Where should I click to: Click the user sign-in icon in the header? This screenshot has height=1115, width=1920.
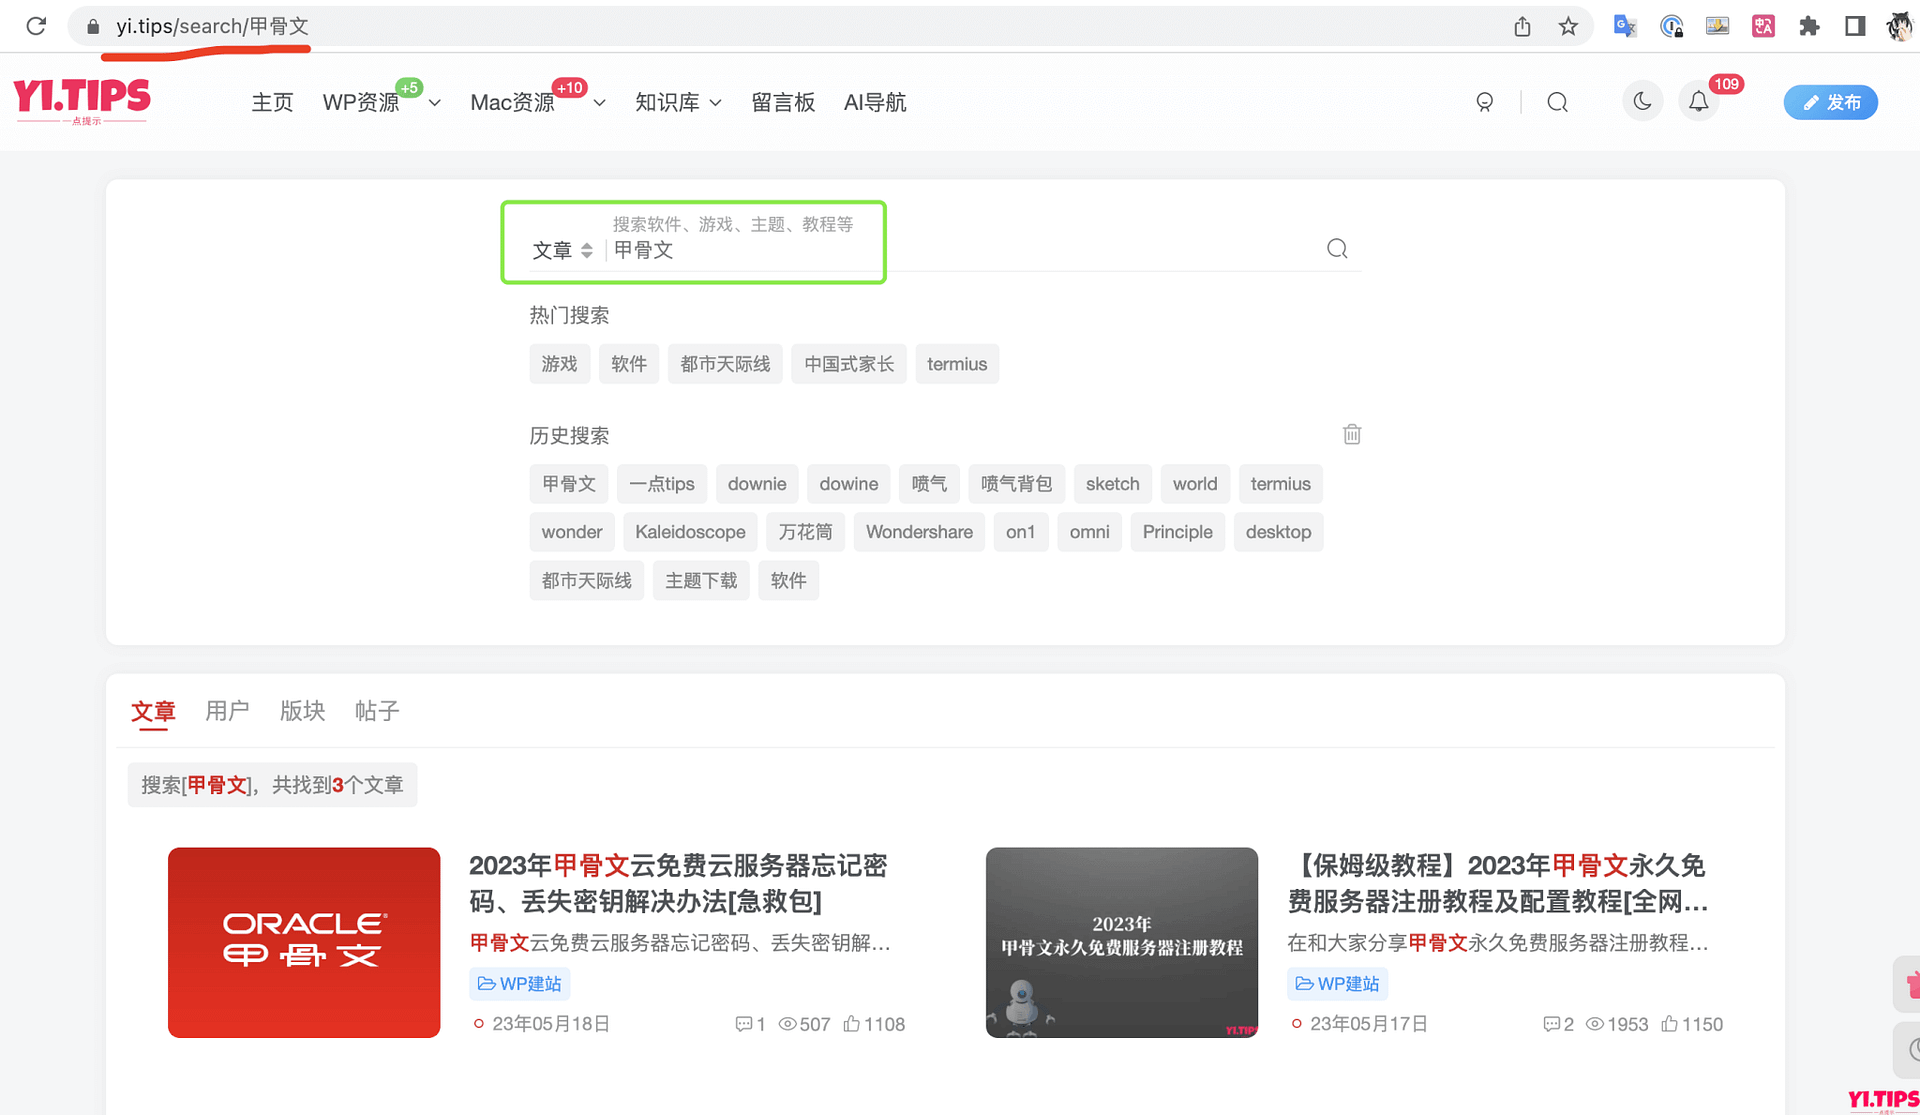pyautogui.click(x=1485, y=101)
